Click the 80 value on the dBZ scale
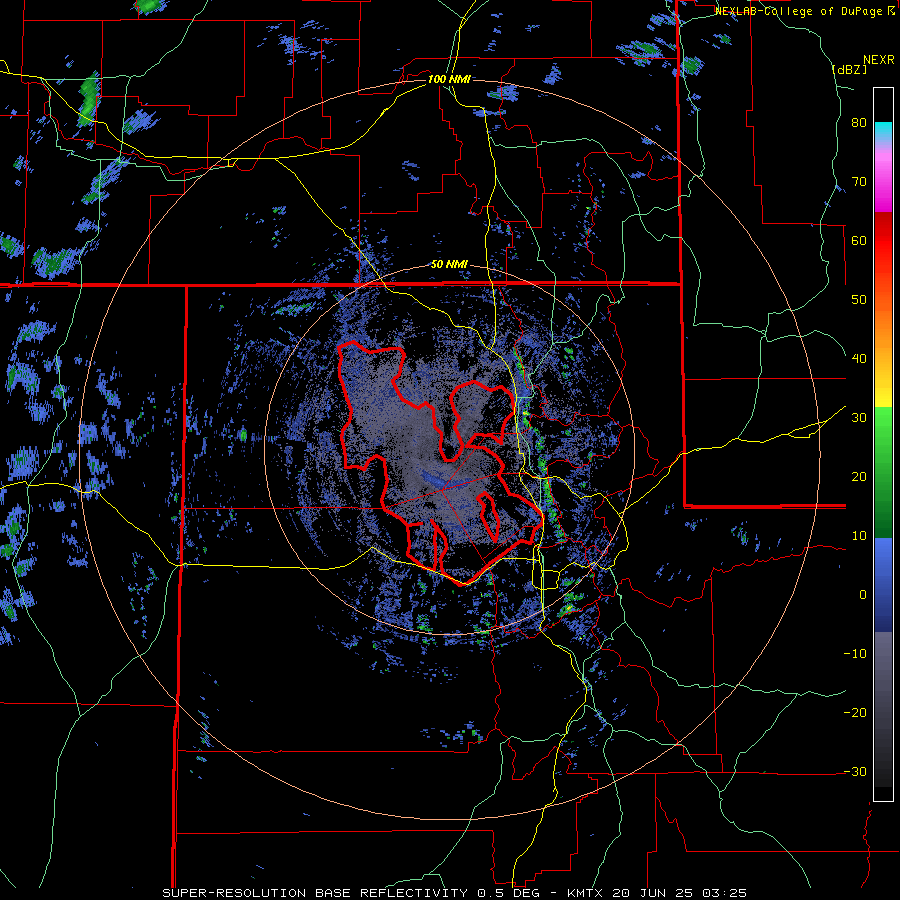Image resolution: width=900 pixels, height=900 pixels. point(859,123)
